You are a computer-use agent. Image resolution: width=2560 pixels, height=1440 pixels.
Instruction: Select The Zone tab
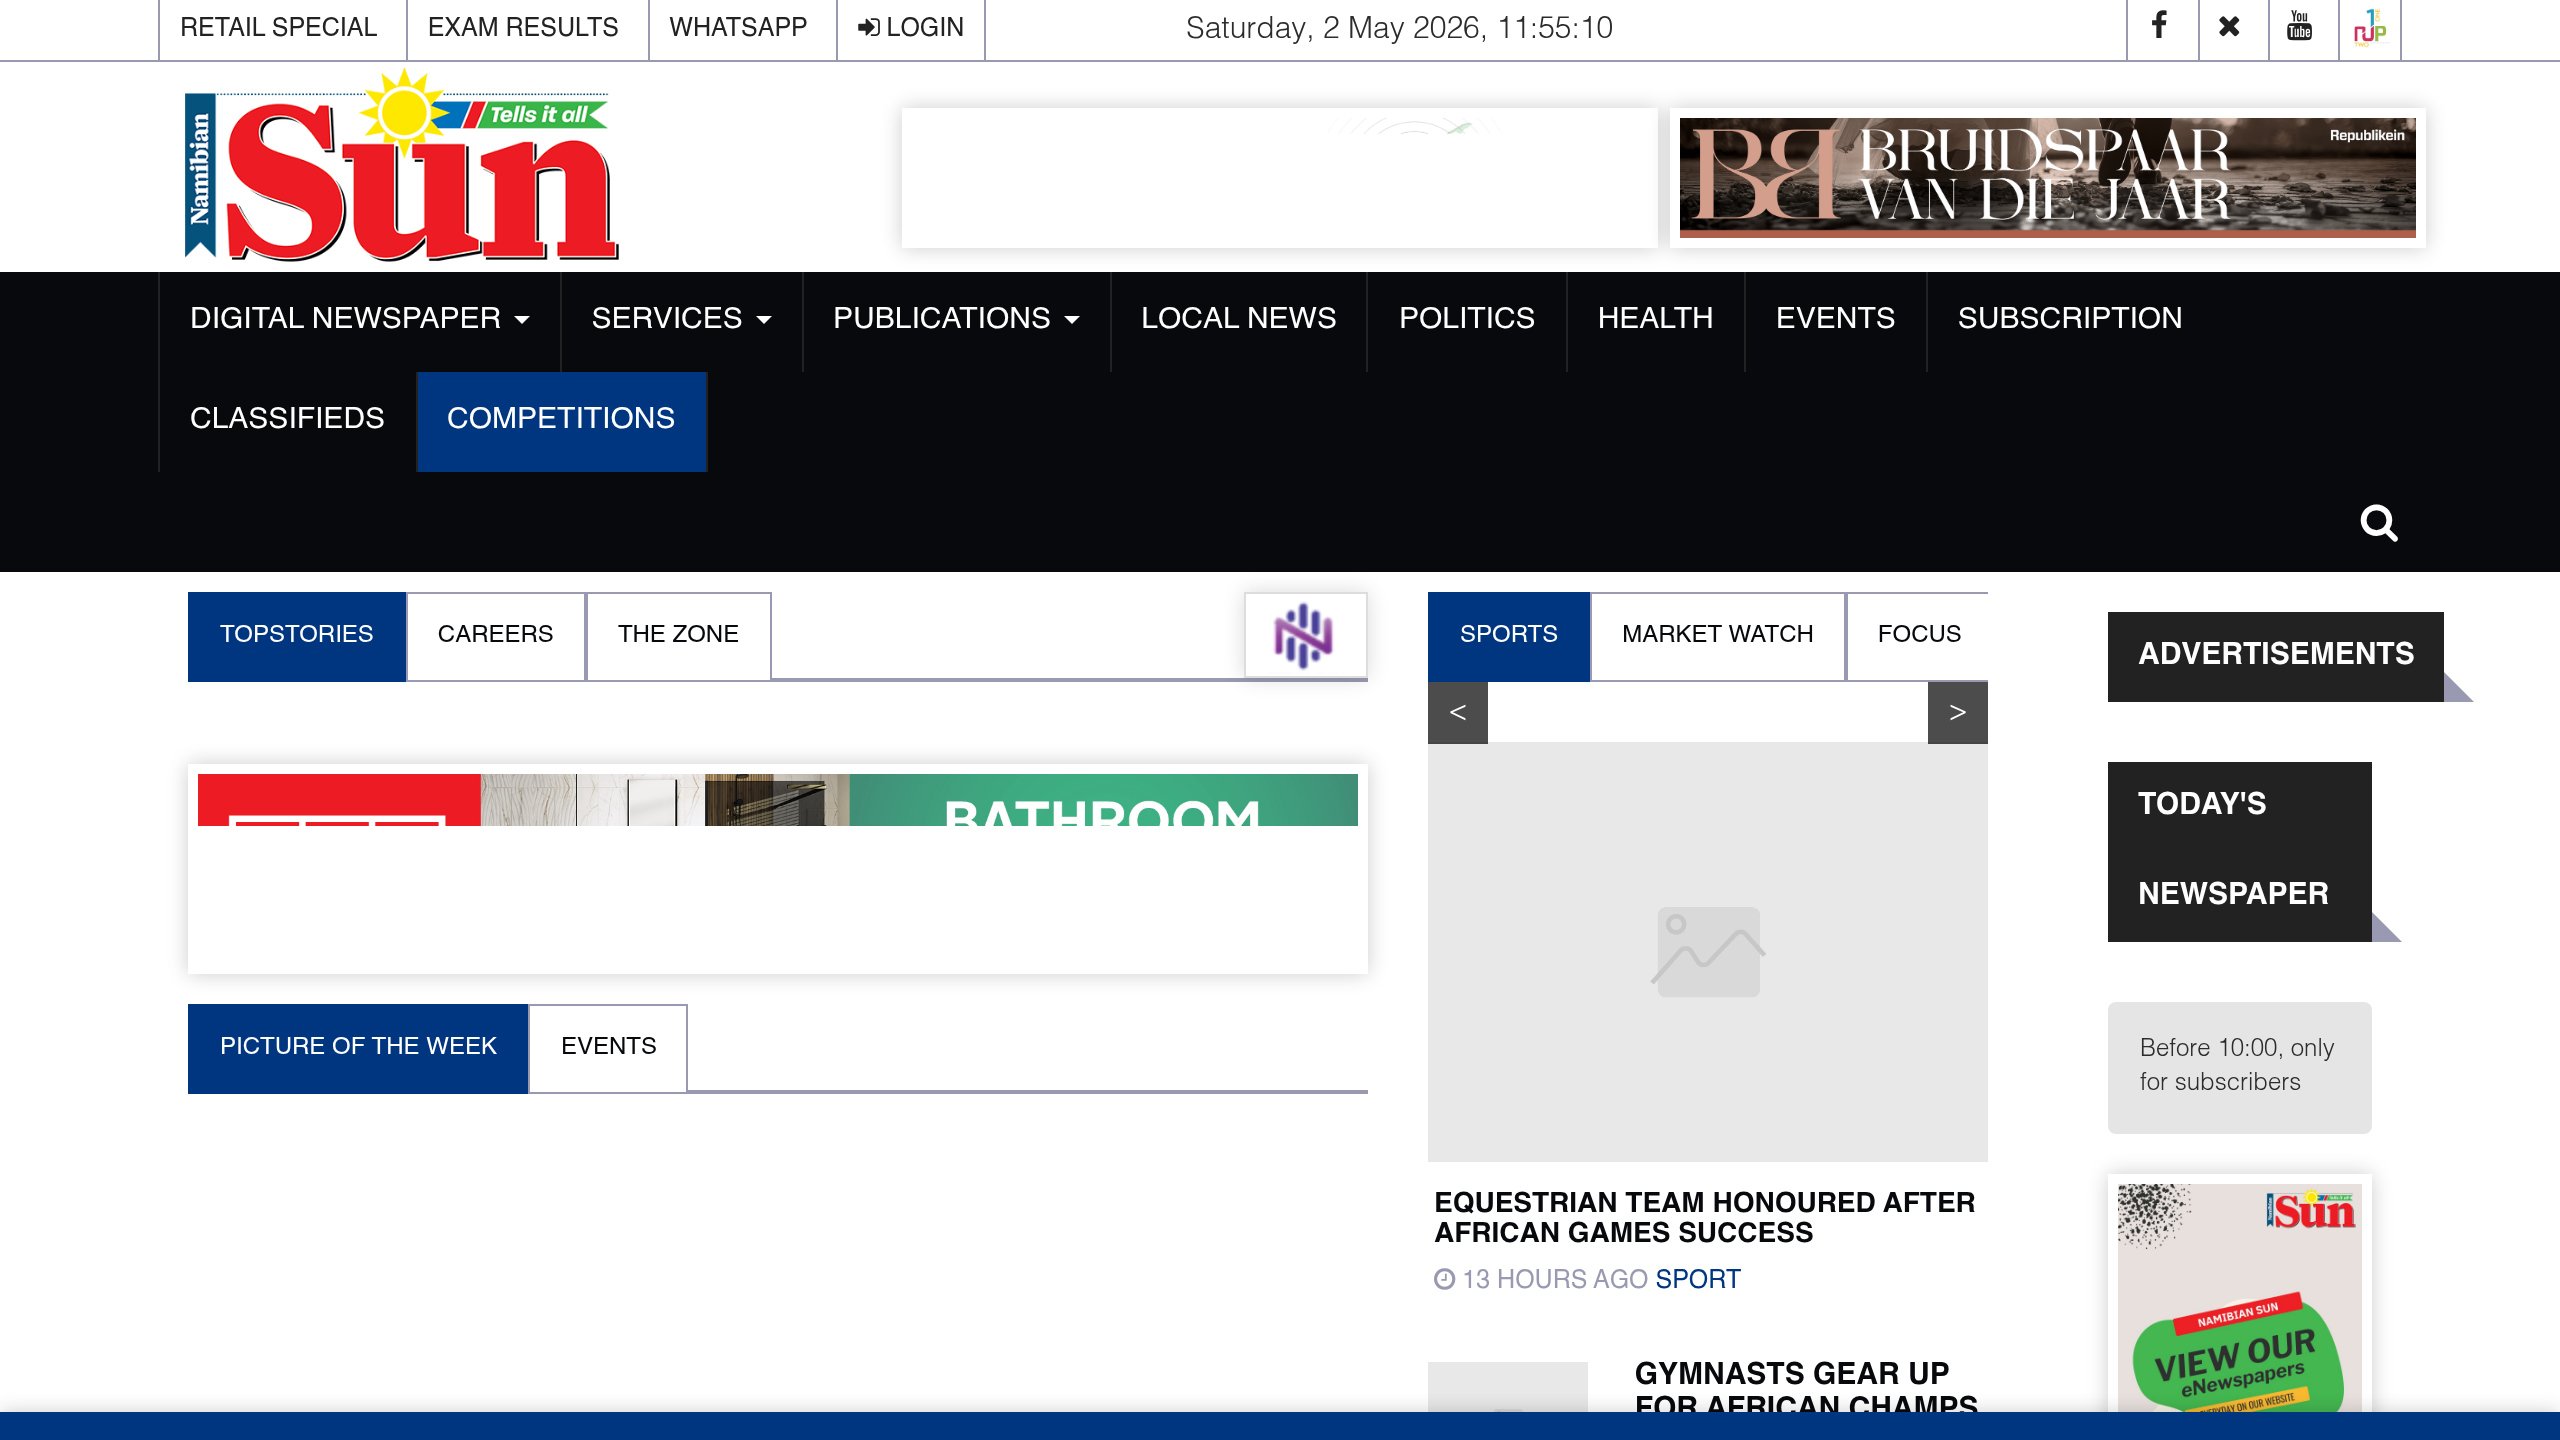(x=678, y=635)
